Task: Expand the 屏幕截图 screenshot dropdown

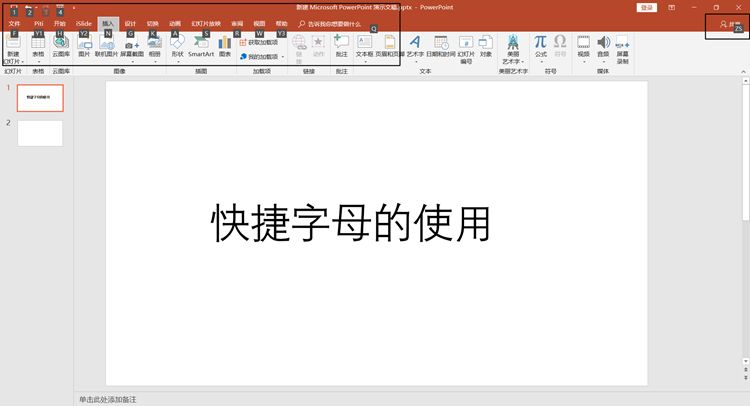Action: click(x=132, y=62)
